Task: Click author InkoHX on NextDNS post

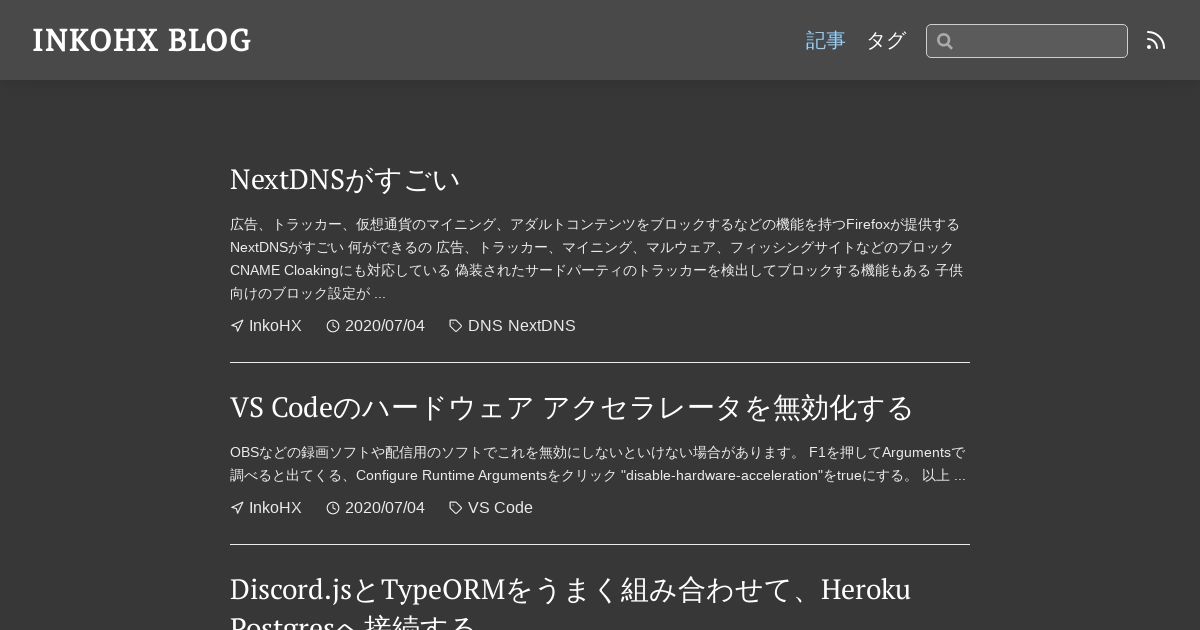Action: [275, 325]
